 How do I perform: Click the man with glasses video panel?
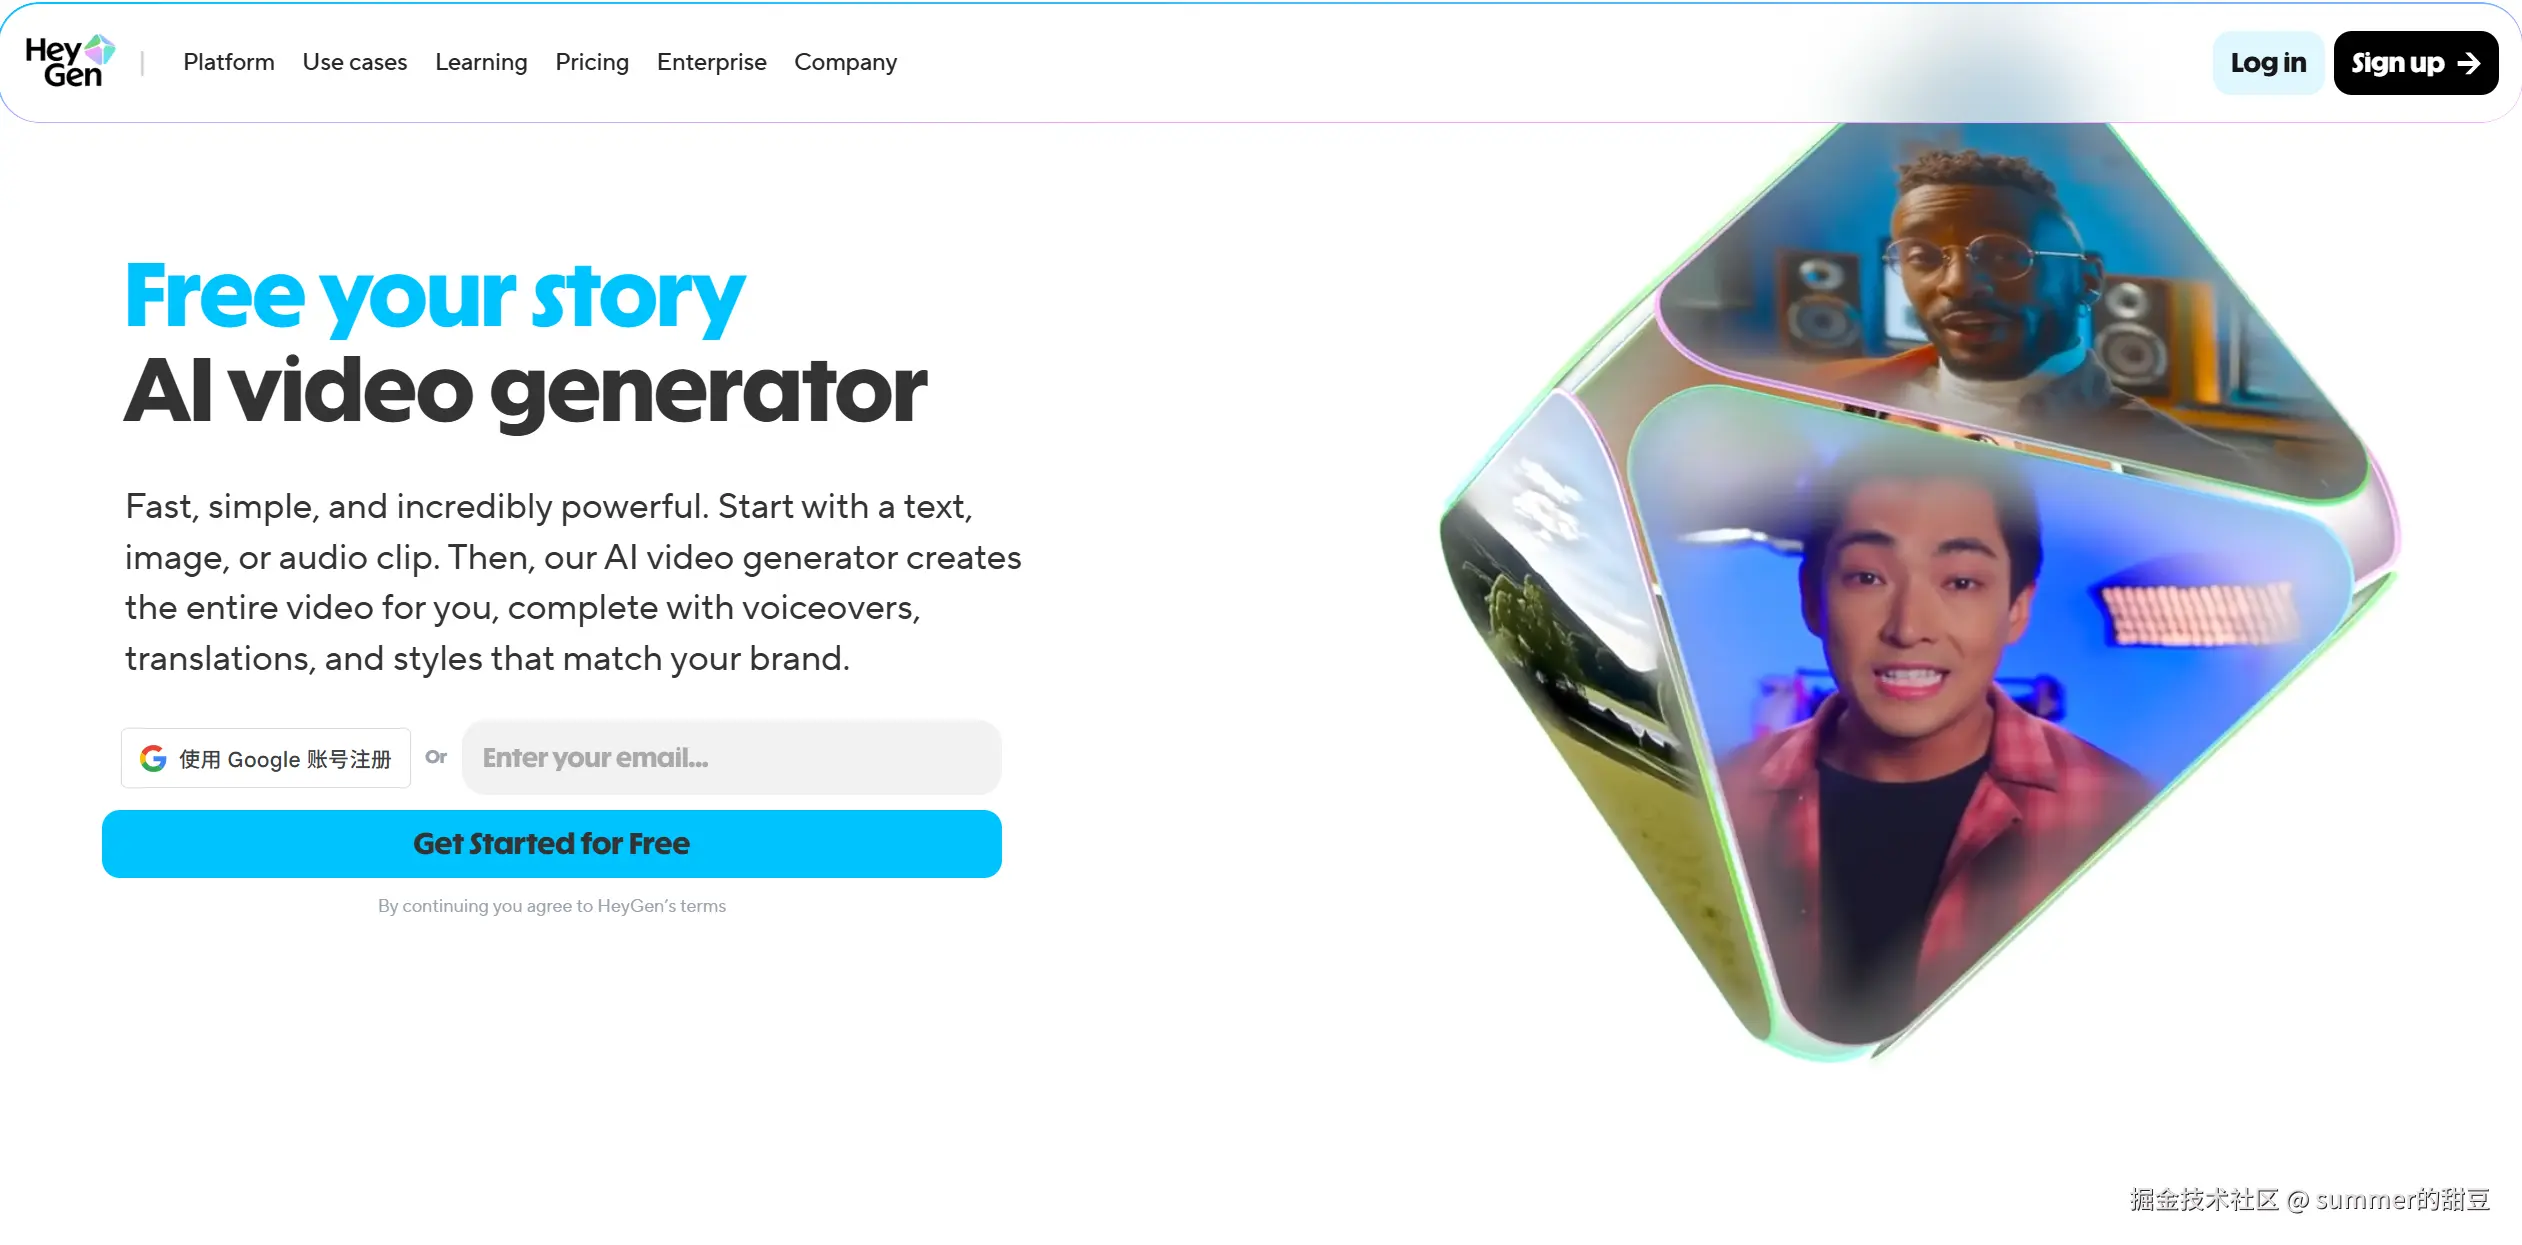(2010, 310)
